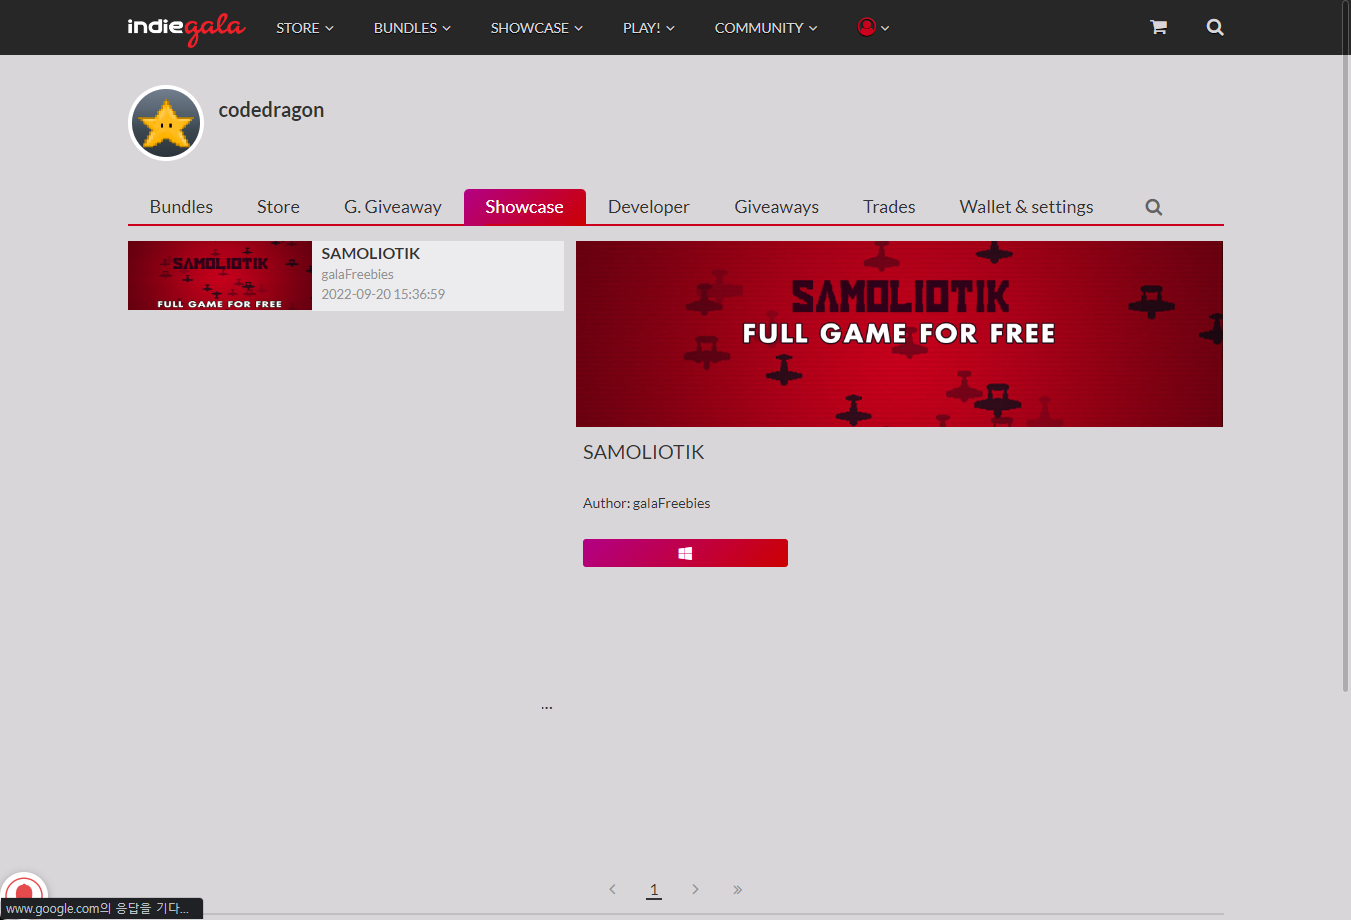The image size is (1351, 920).
Task: Click the header search magnifier icon
Action: (x=1215, y=27)
